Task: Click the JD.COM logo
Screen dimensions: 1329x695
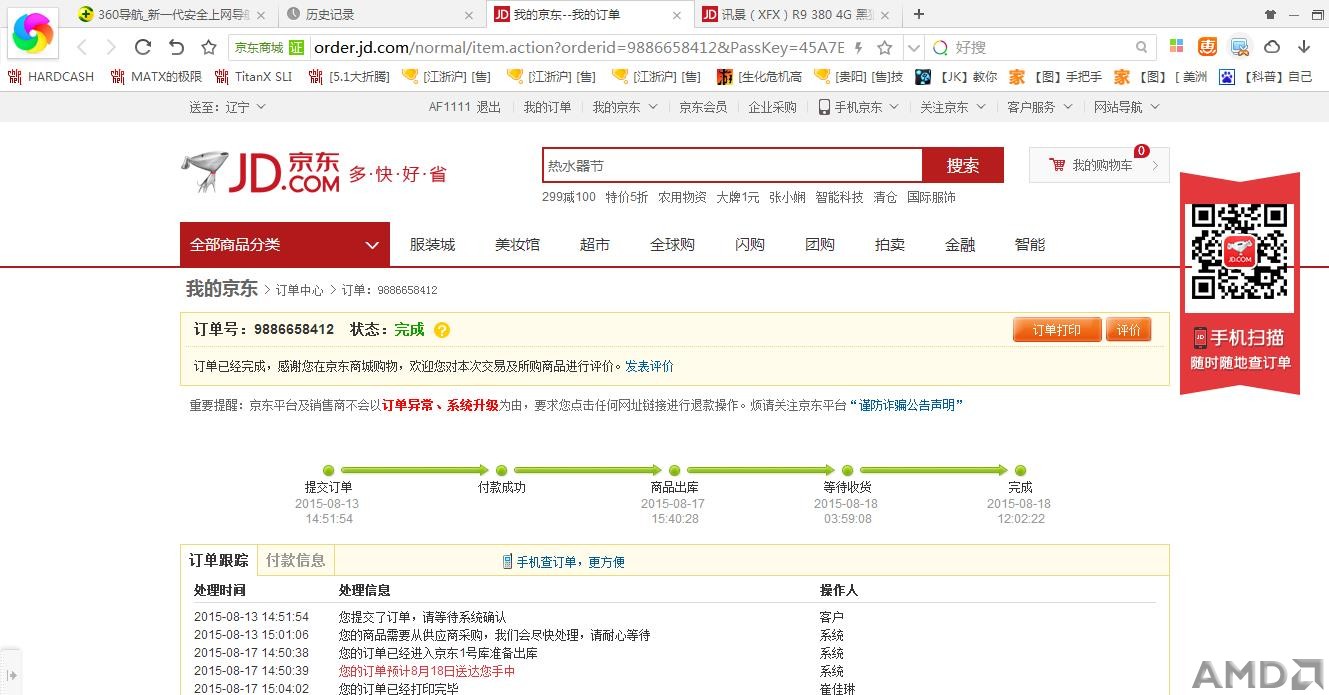Action: [261, 173]
